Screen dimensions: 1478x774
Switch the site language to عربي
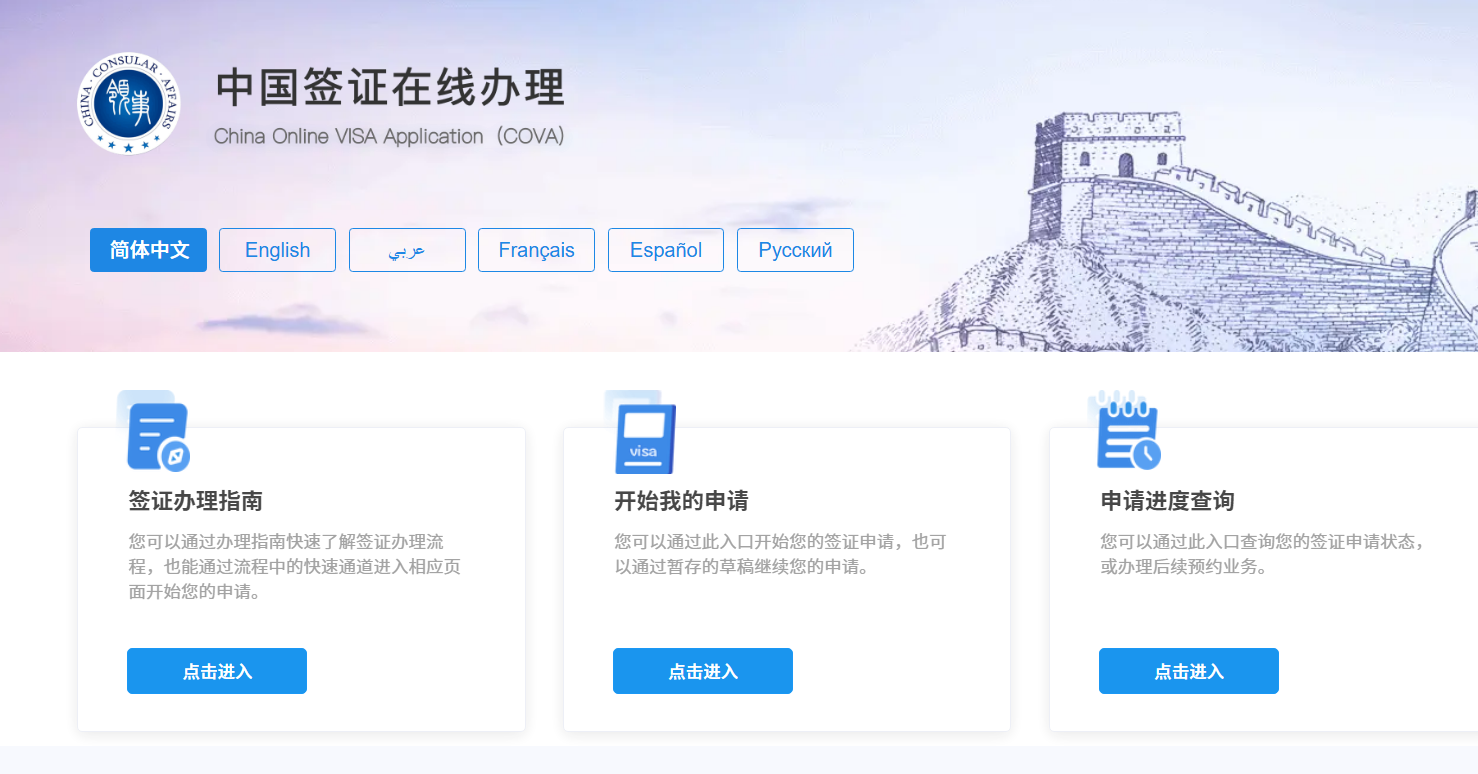[407, 250]
